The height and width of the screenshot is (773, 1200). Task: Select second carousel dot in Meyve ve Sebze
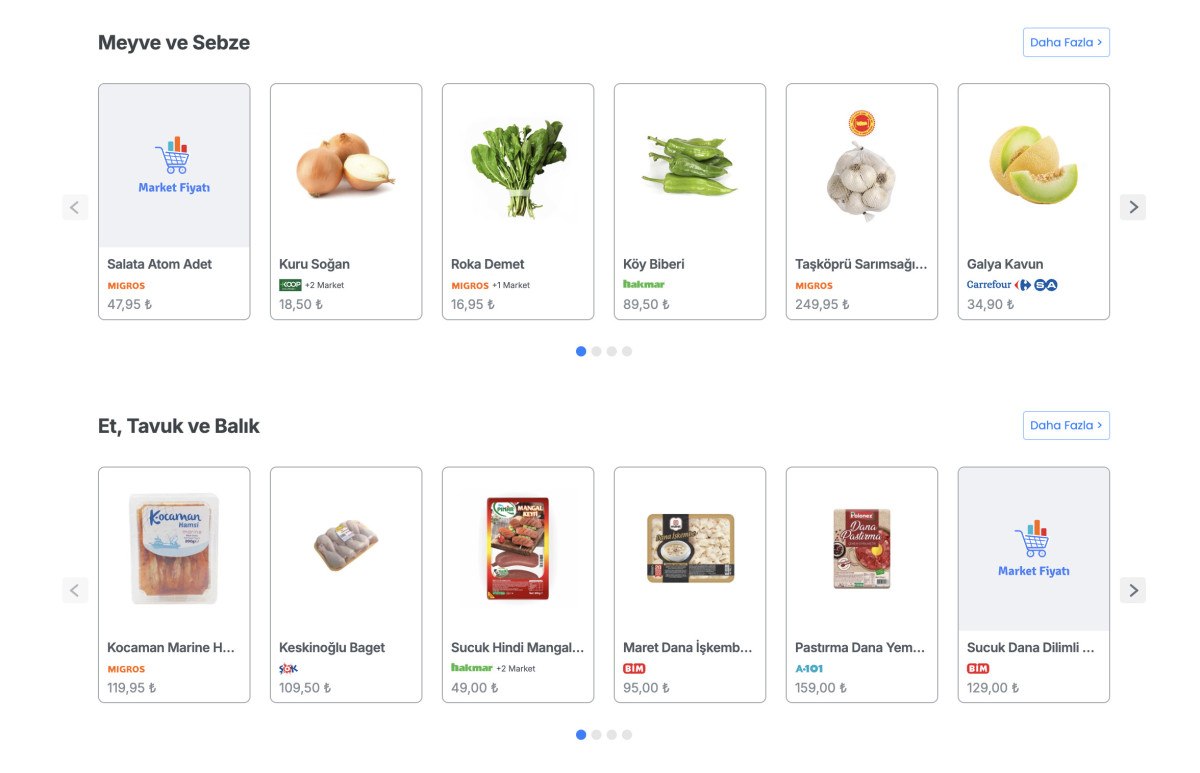coord(596,351)
